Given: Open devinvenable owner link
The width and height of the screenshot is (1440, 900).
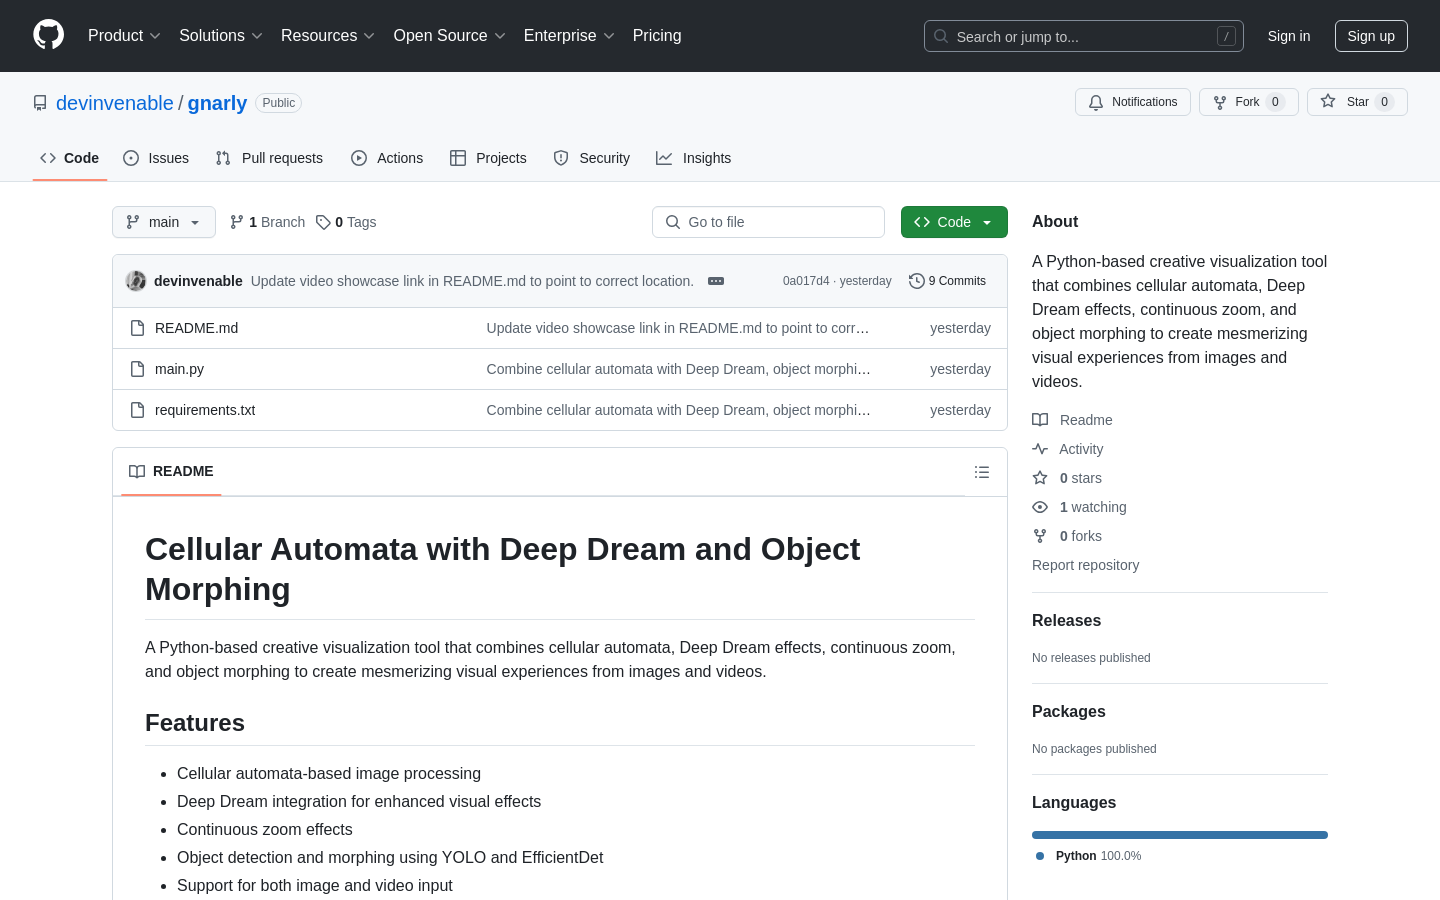Looking at the screenshot, I should [115, 103].
